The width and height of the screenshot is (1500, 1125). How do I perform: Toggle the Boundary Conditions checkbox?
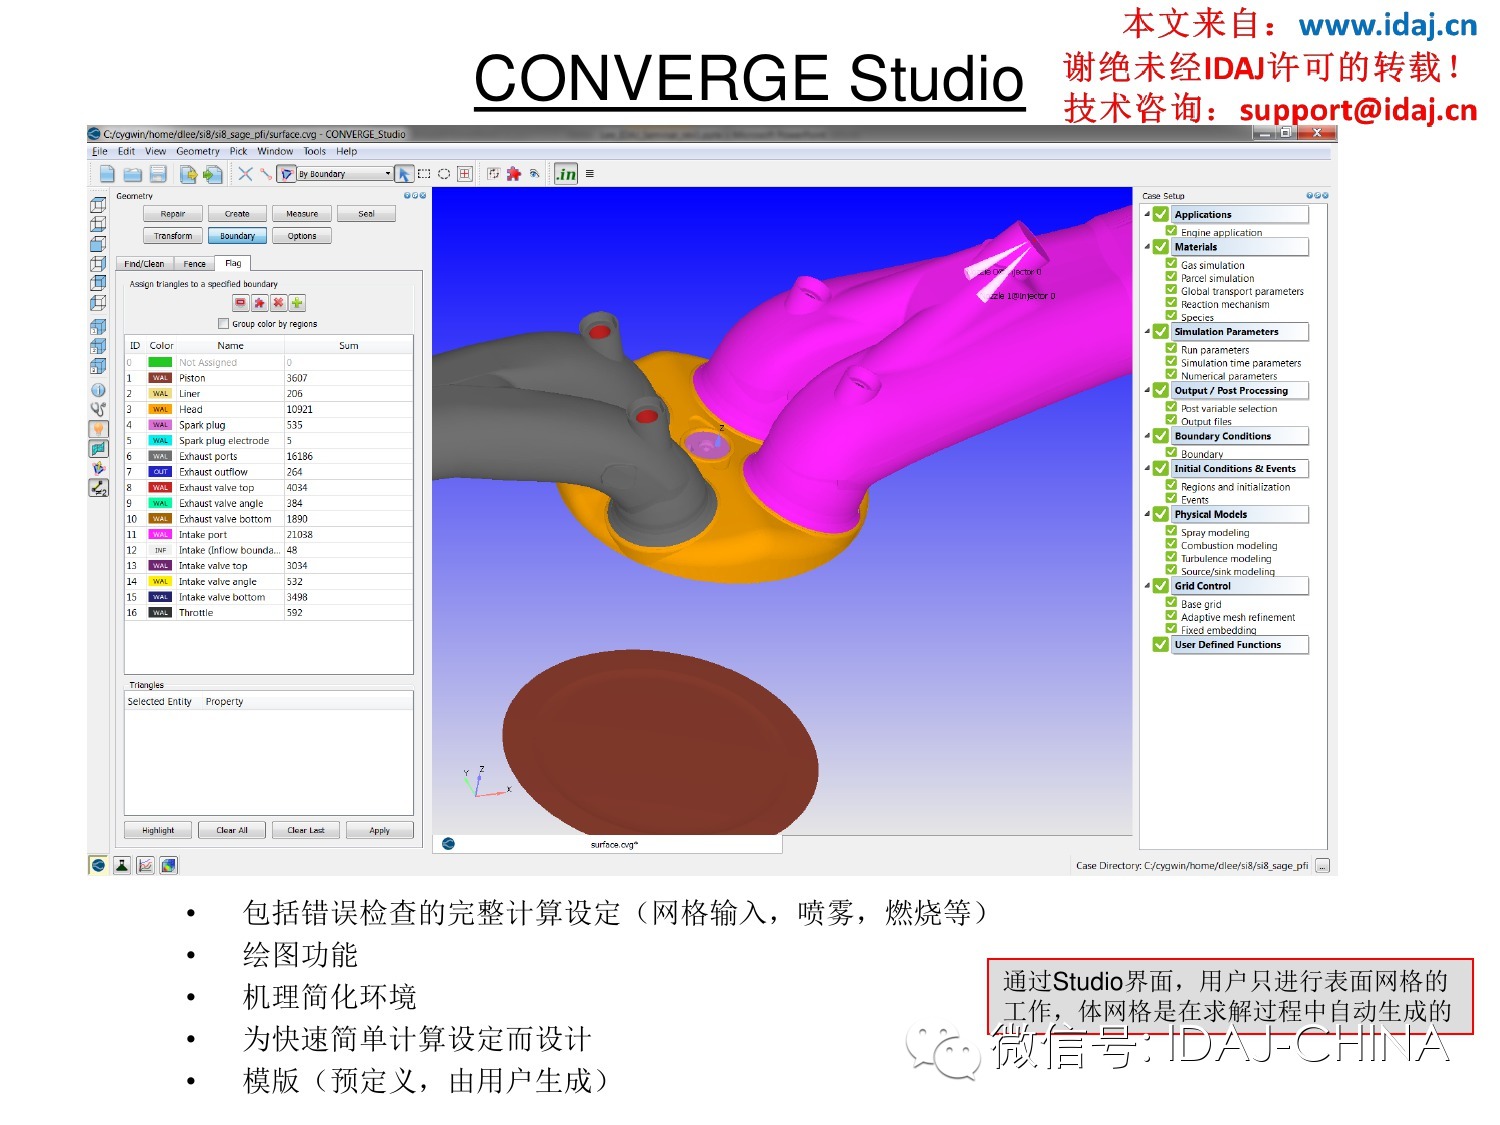click(x=1160, y=436)
